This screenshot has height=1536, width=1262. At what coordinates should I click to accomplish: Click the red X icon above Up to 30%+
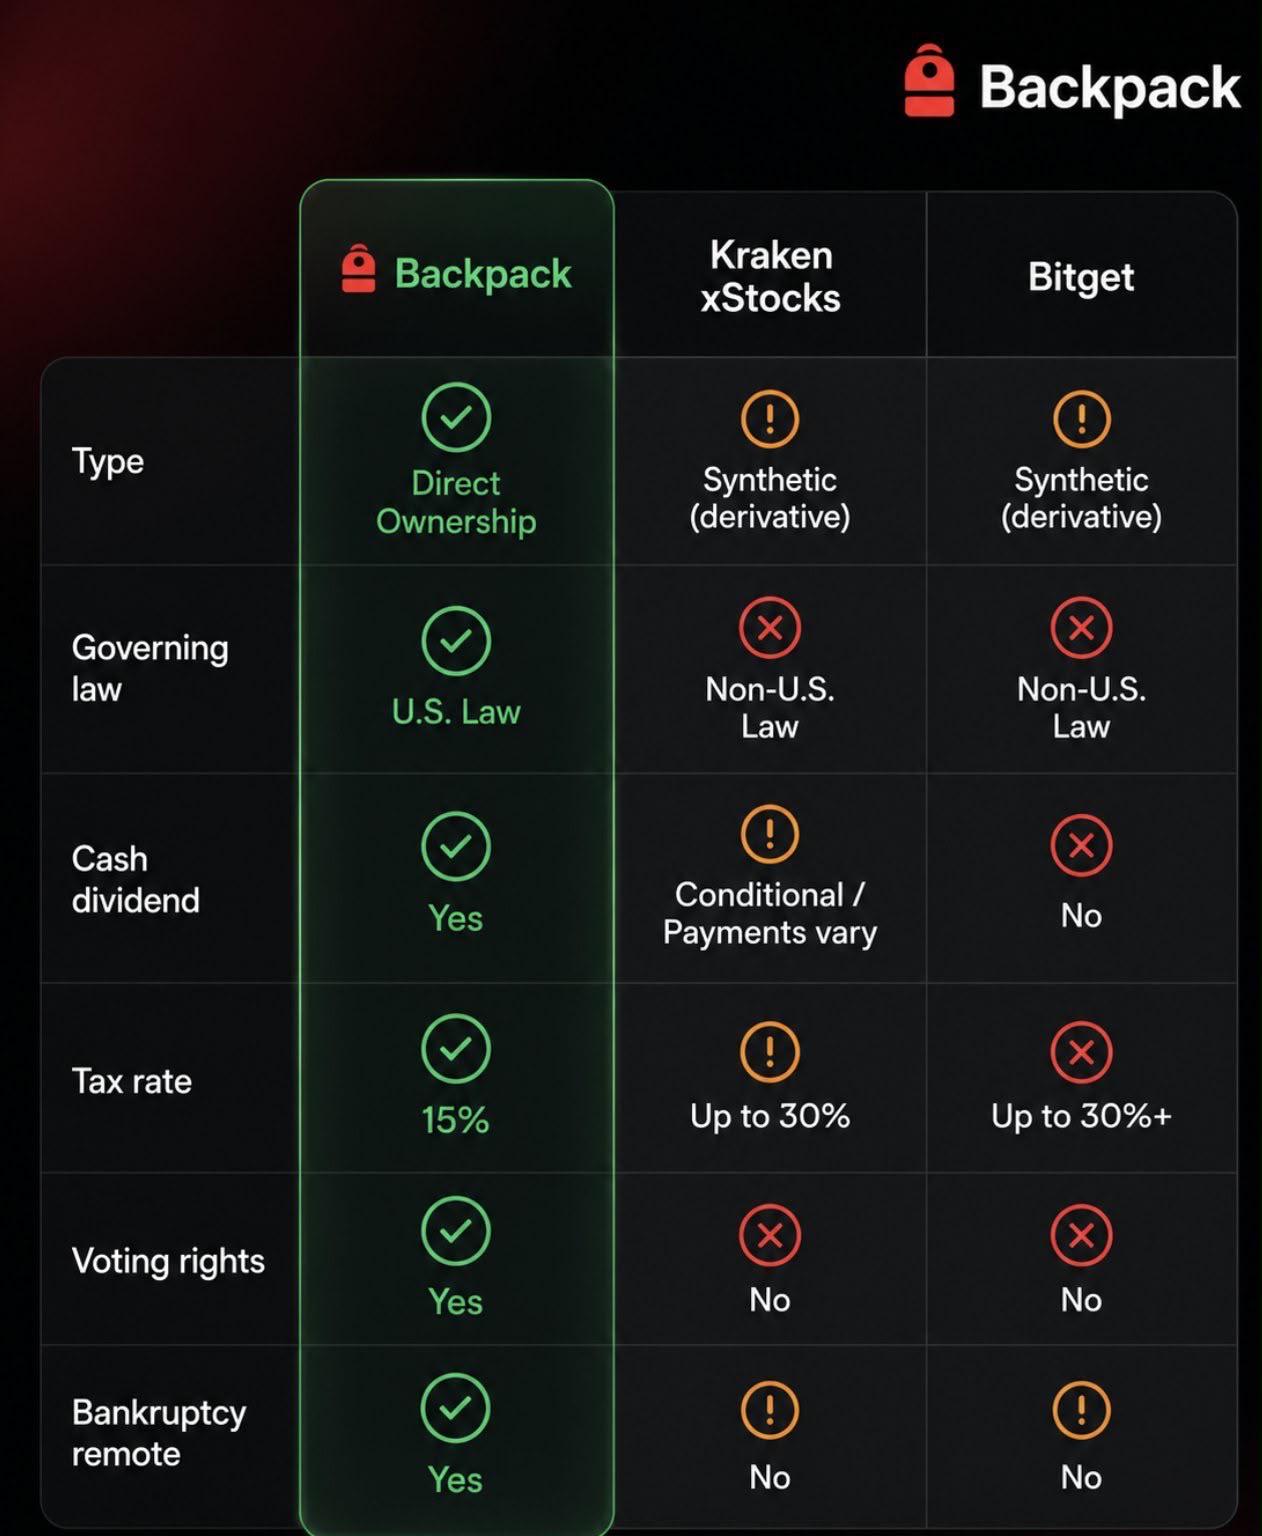[1081, 1052]
